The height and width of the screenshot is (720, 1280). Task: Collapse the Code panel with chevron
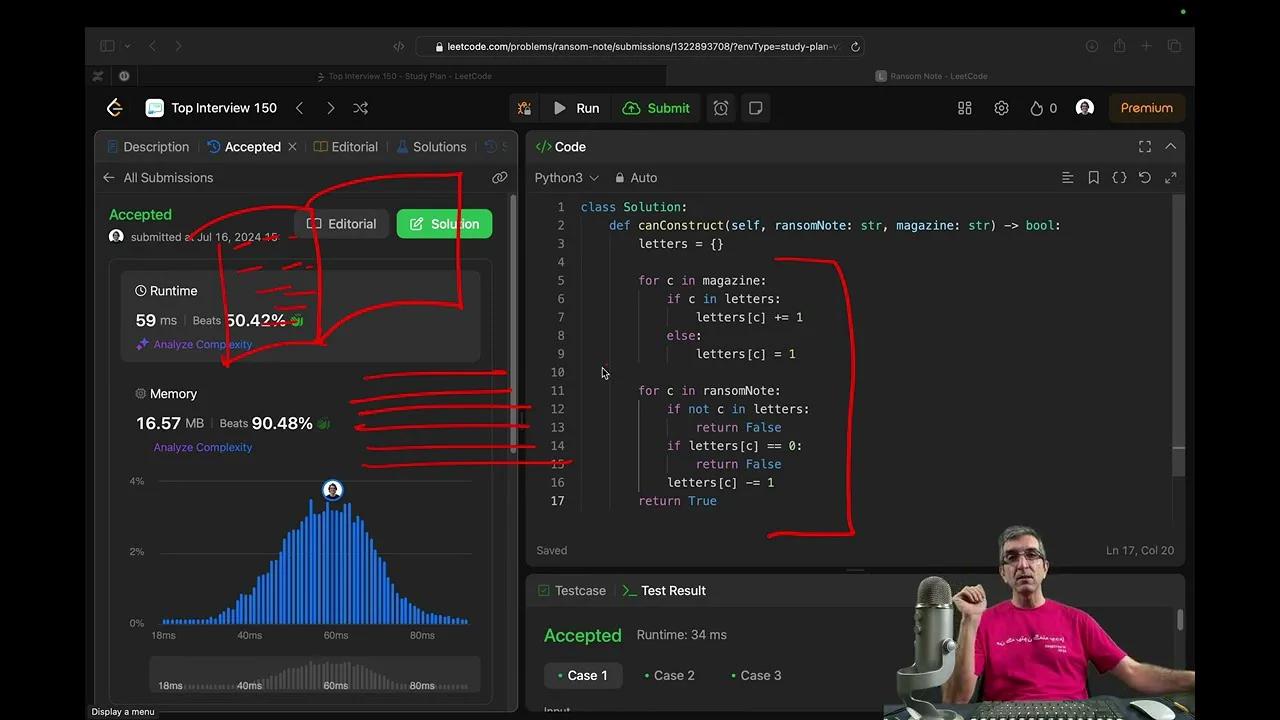[x=1171, y=147]
